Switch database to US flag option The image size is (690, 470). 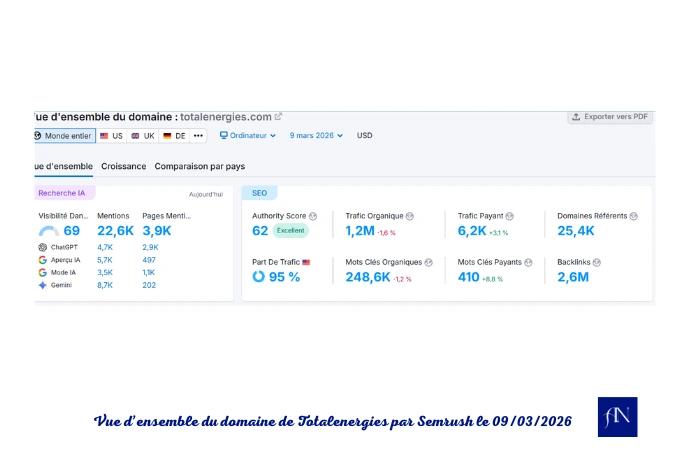pyautogui.click(x=111, y=136)
